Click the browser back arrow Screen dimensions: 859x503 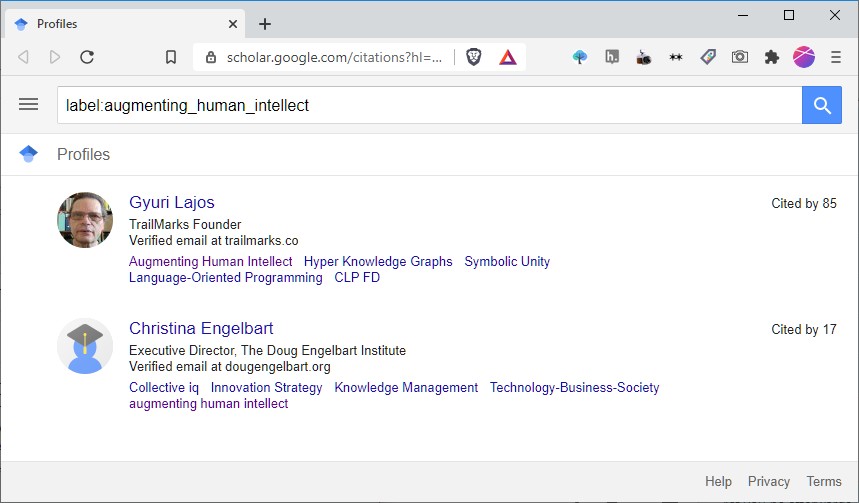(x=23, y=57)
